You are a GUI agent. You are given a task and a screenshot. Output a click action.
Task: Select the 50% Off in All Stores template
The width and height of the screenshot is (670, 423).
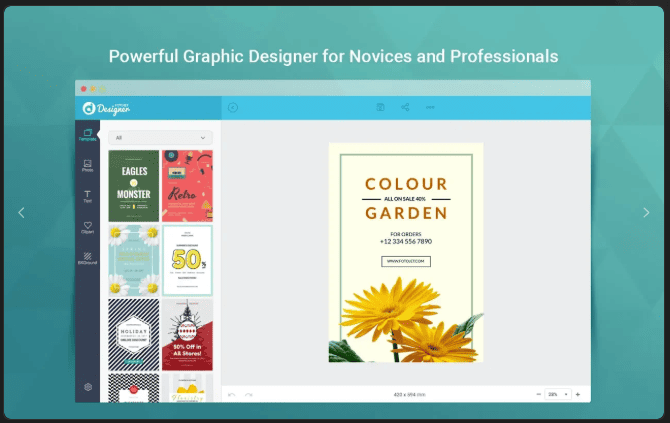click(187, 335)
